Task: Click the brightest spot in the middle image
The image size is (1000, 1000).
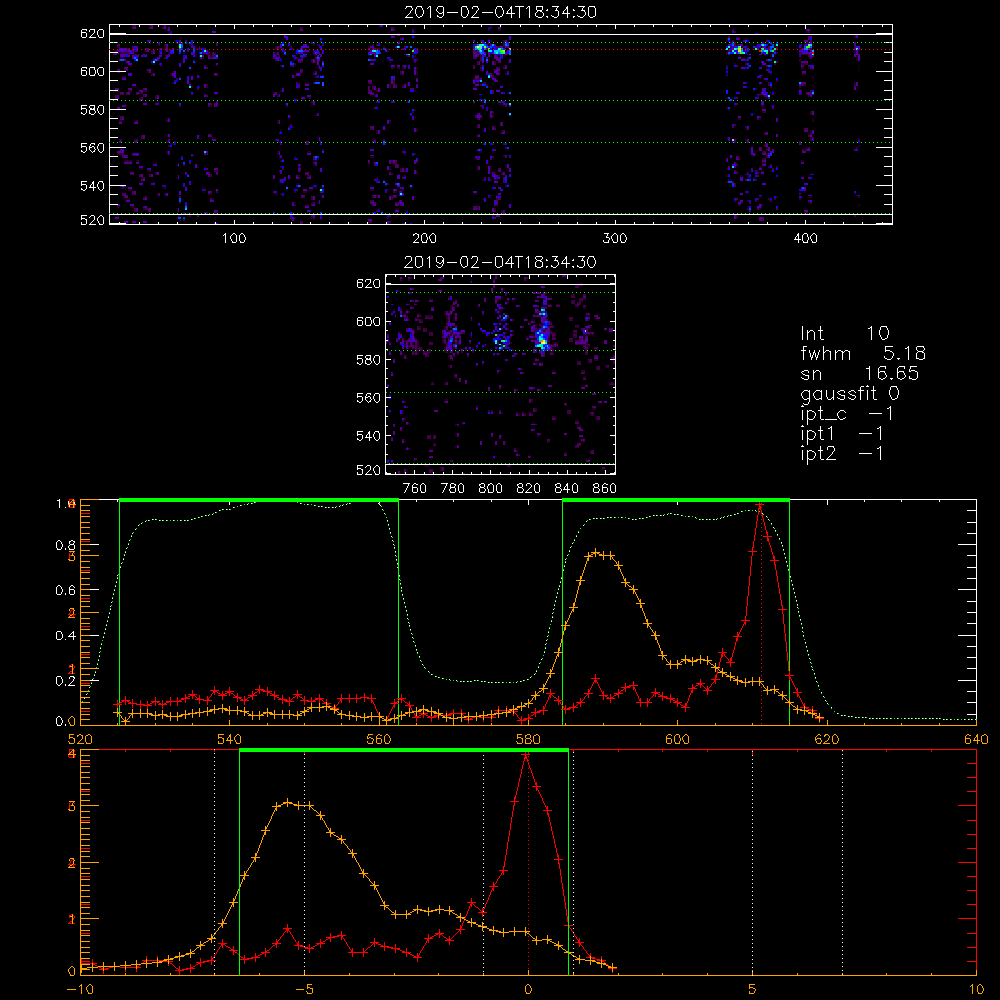Action: click(543, 342)
